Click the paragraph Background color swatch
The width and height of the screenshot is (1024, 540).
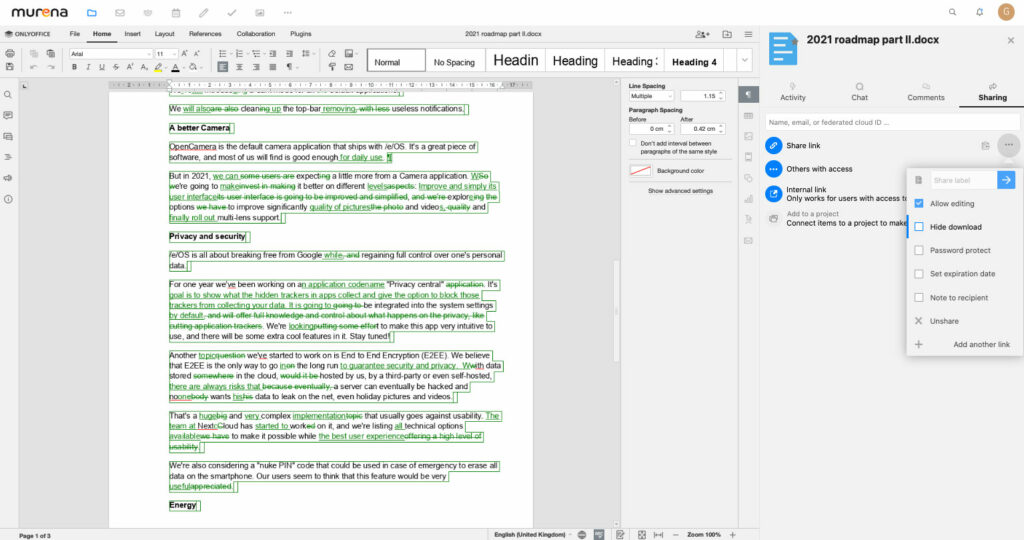[640, 170]
